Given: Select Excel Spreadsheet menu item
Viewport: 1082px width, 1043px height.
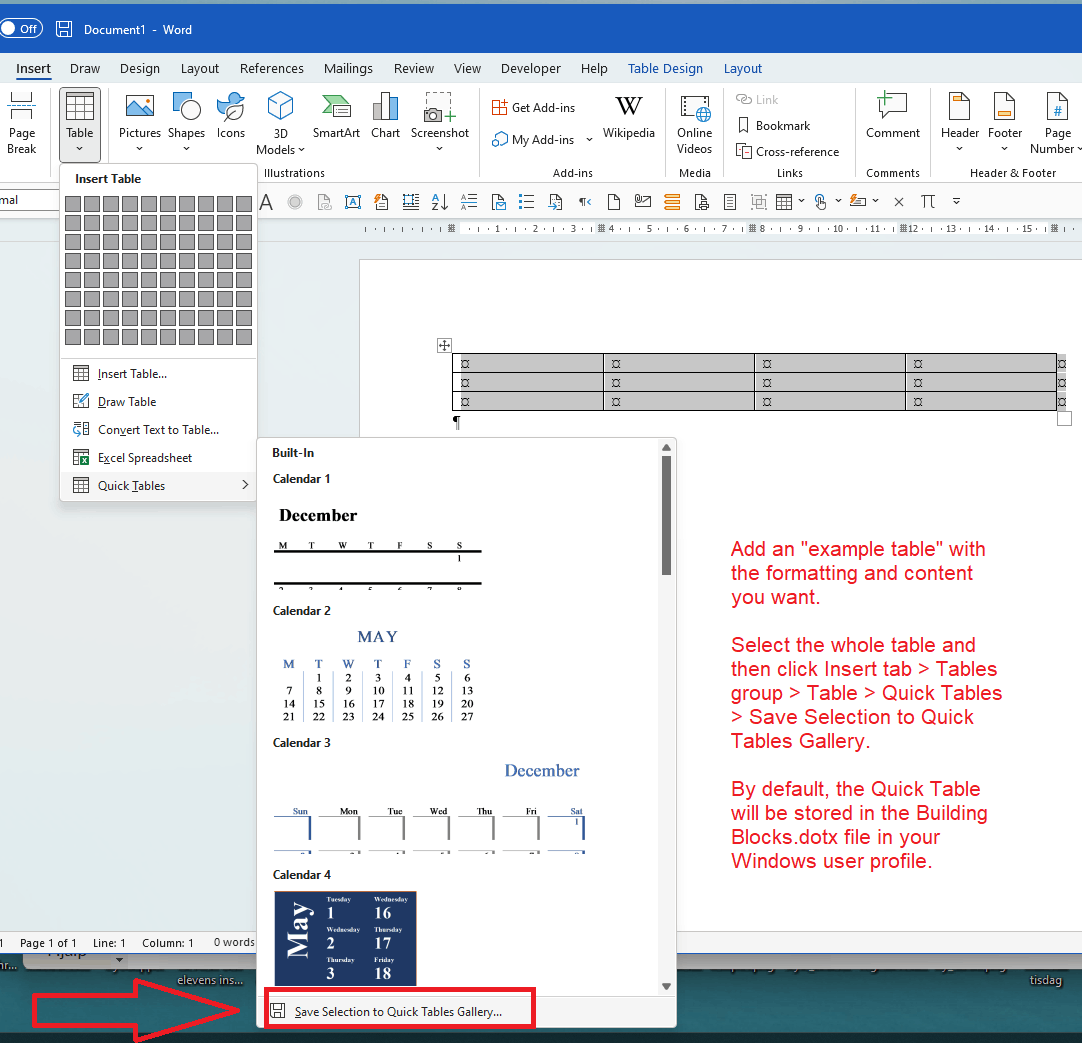Looking at the screenshot, I should pyautogui.click(x=158, y=458).
